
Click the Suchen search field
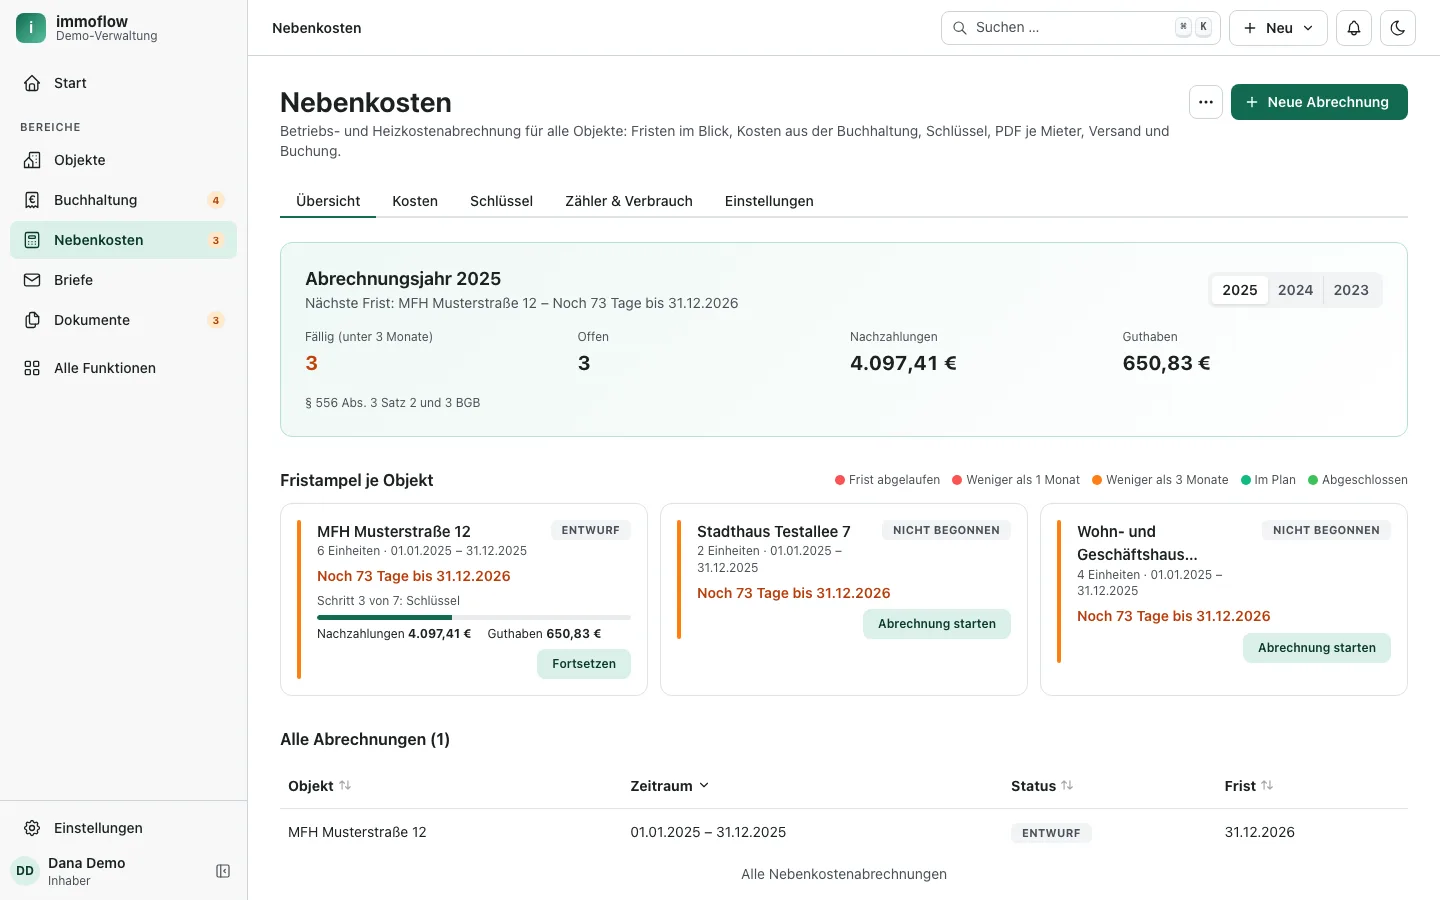pyautogui.click(x=1080, y=28)
